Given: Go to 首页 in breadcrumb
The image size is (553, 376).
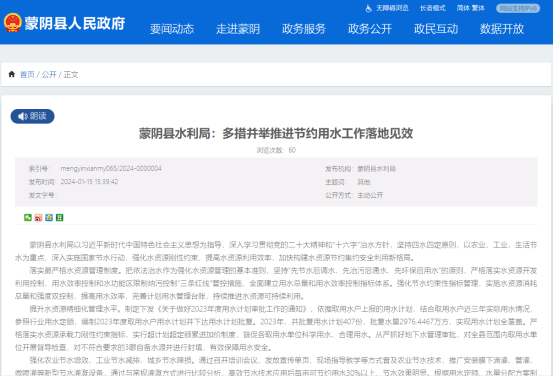Looking at the screenshot, I should pos(27,74).
